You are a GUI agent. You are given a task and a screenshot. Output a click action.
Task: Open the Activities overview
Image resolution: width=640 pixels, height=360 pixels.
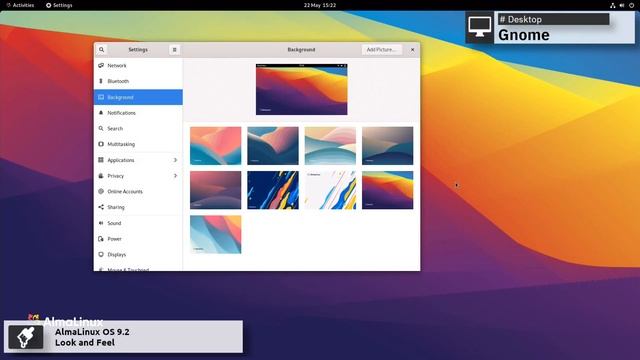pos(20,5)
